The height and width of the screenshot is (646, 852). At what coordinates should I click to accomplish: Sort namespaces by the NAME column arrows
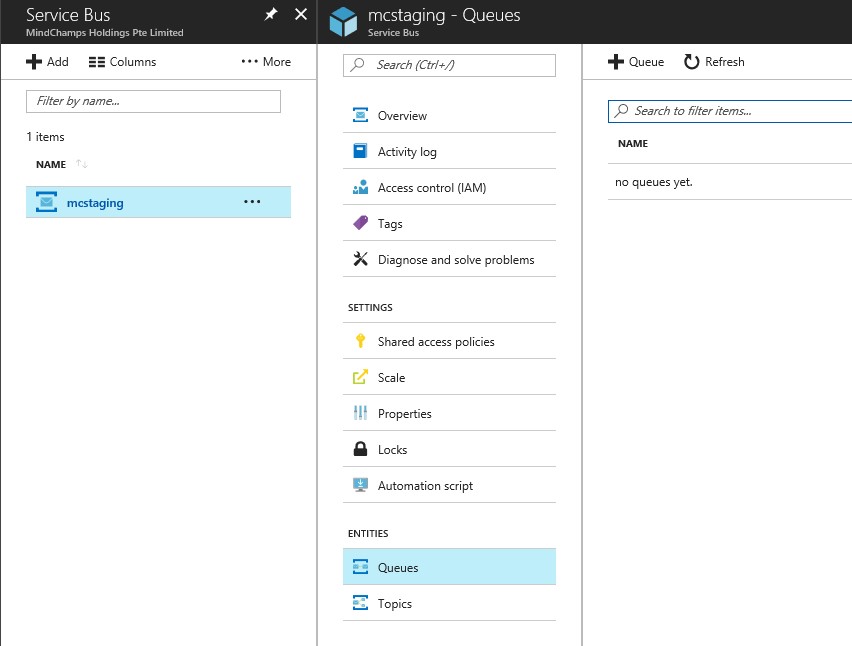click(x=82, y=164)
